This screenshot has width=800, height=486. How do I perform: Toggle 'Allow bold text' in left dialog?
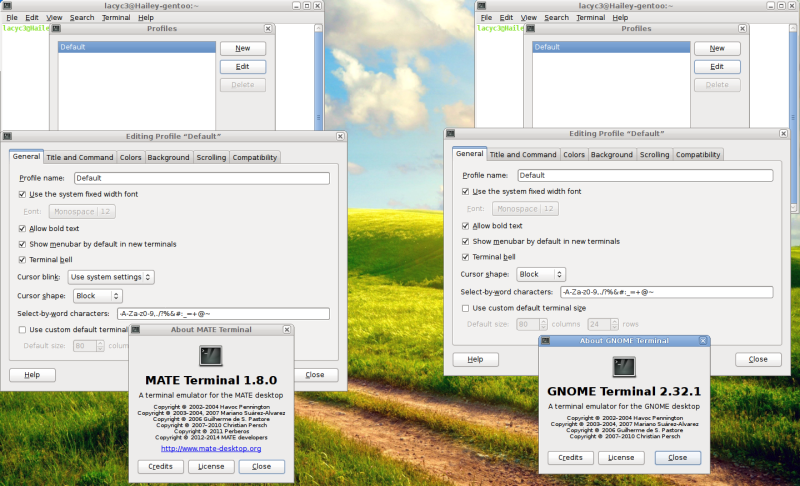[x=22, y=228]
